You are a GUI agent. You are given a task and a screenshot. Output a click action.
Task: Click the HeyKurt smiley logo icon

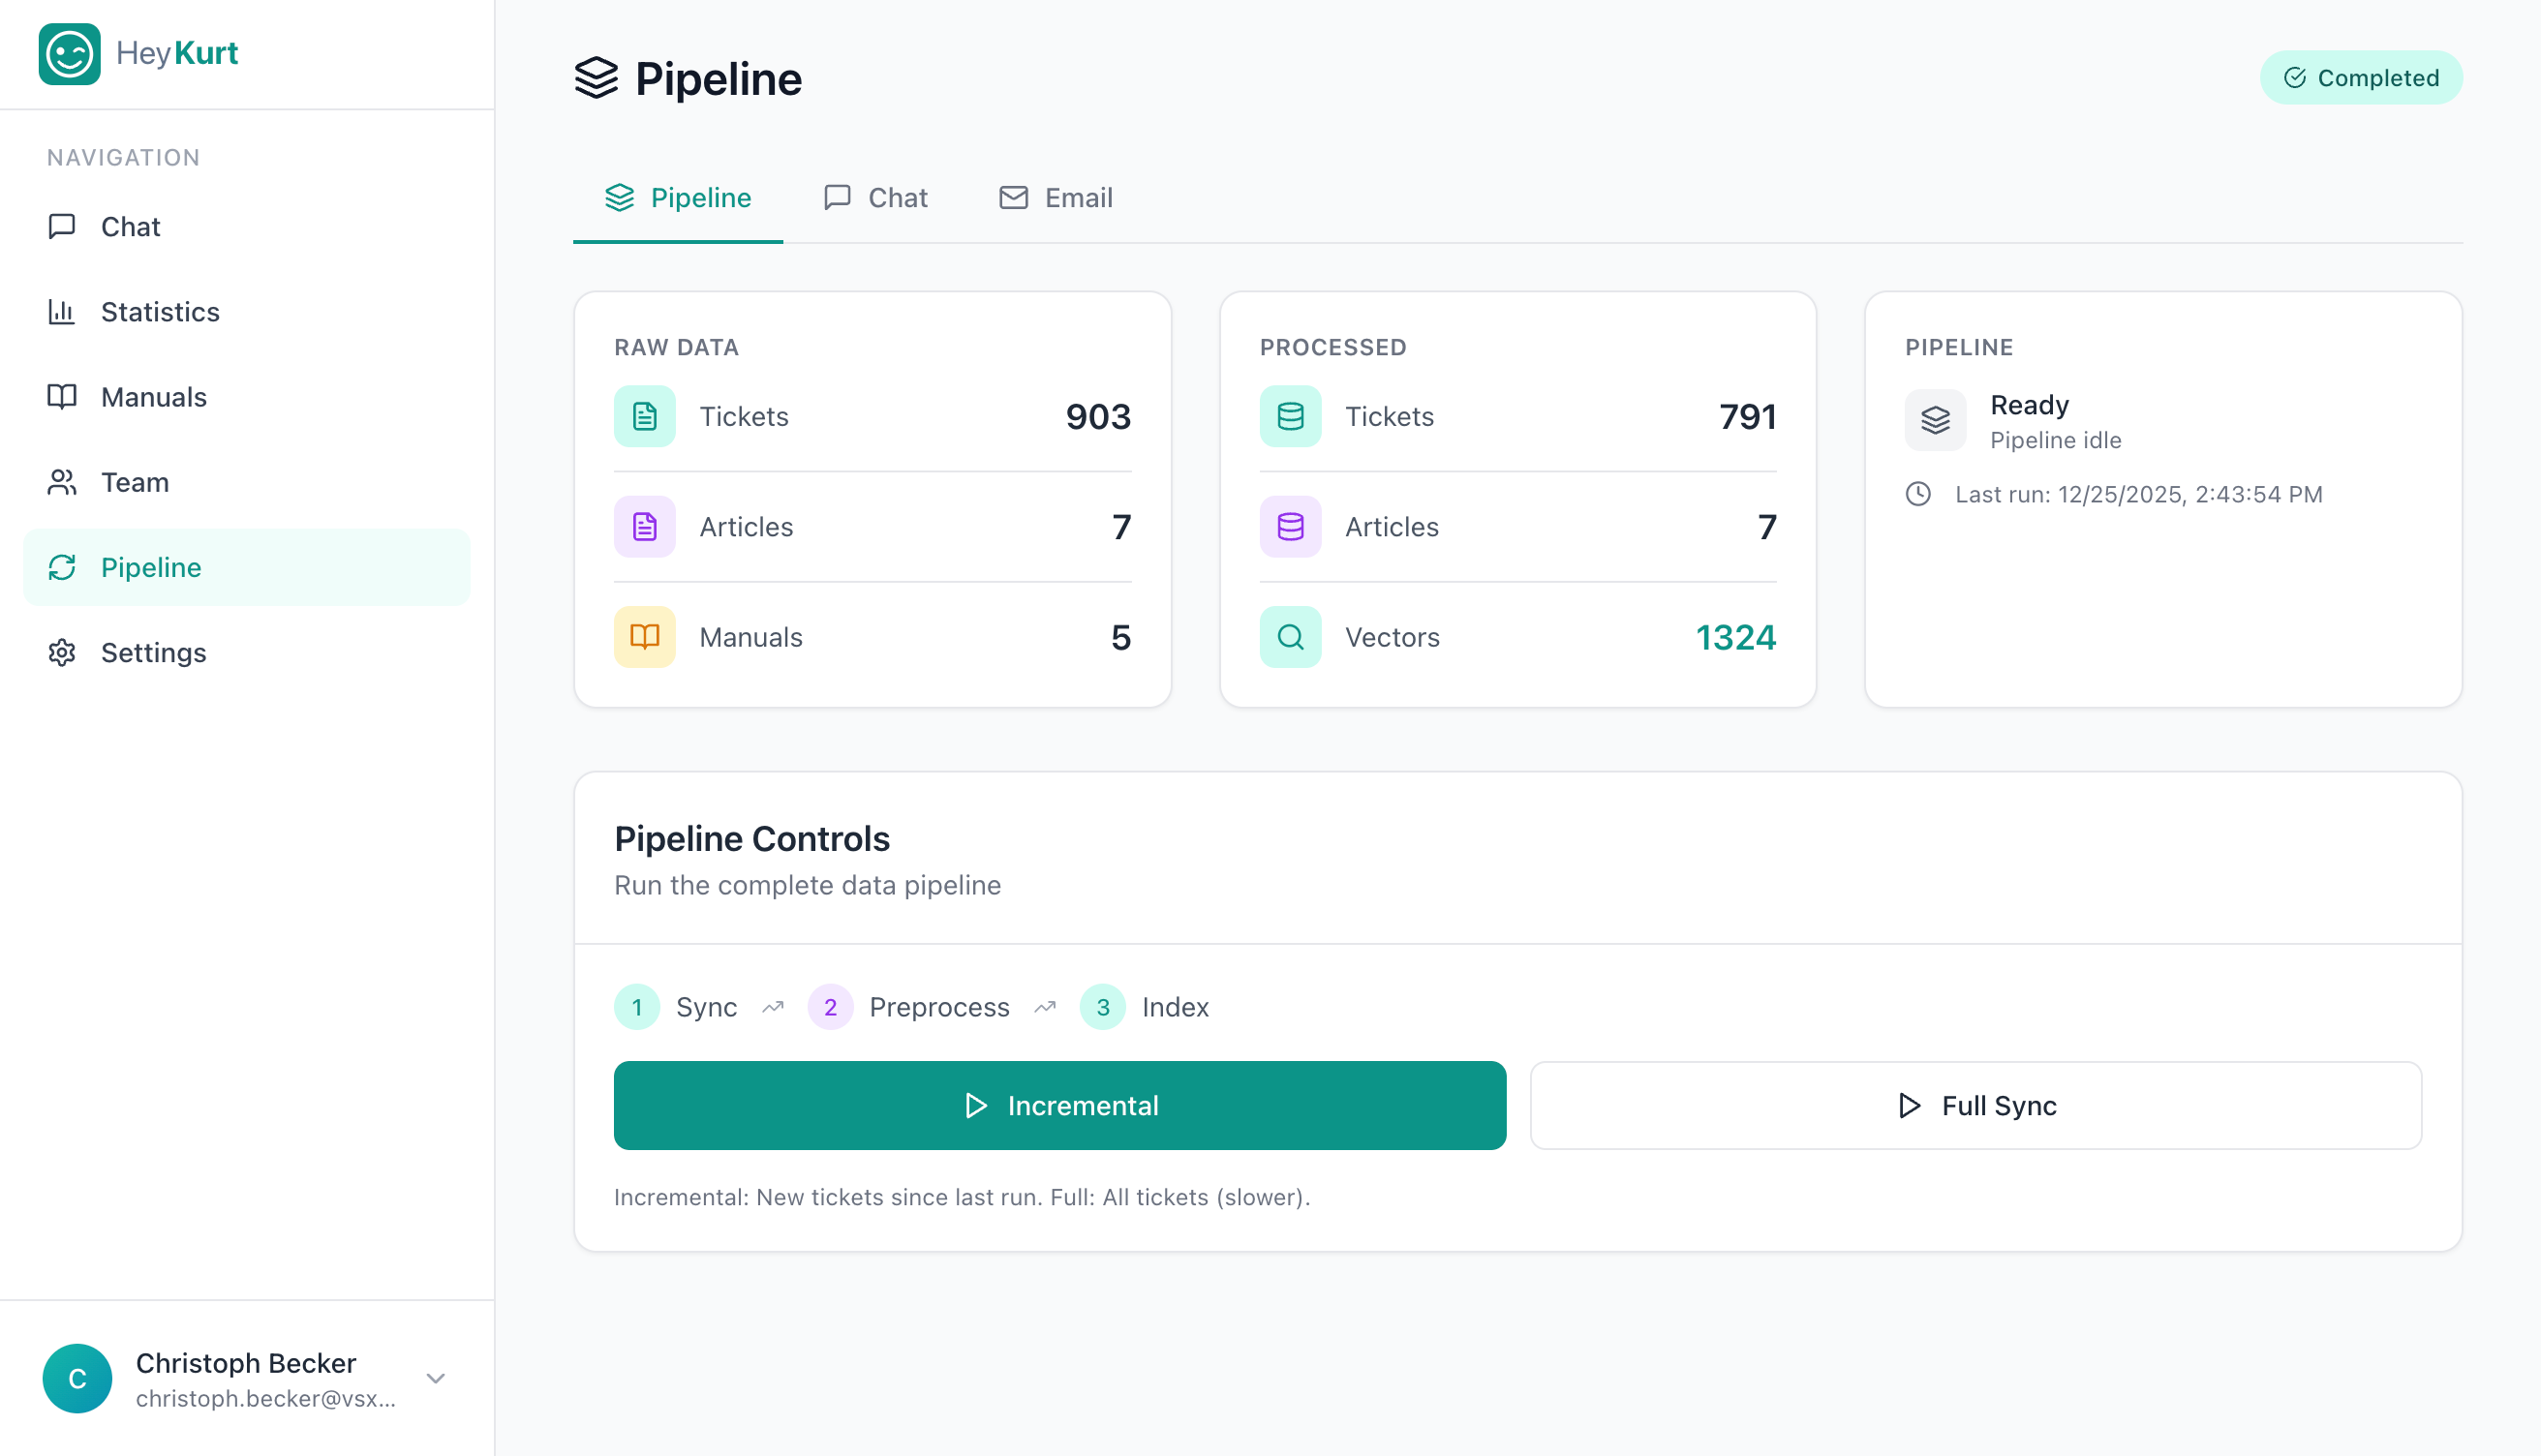click(x=69, y=54)
